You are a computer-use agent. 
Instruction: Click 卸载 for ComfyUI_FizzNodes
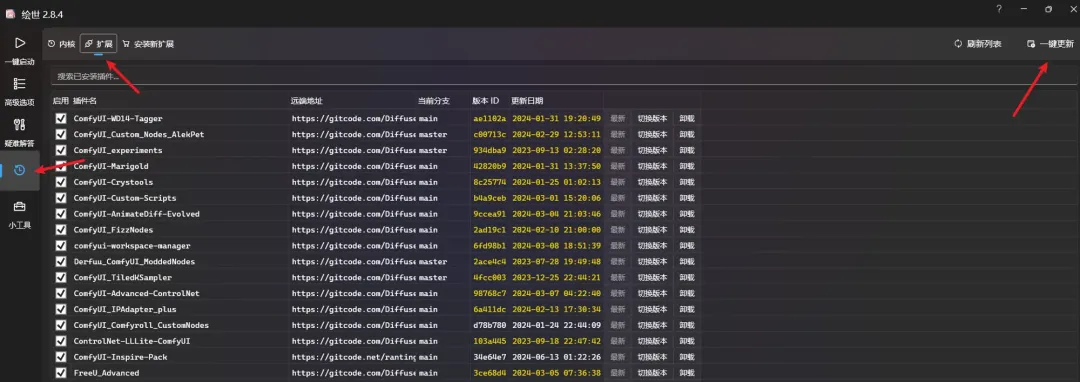click(687, 230)
